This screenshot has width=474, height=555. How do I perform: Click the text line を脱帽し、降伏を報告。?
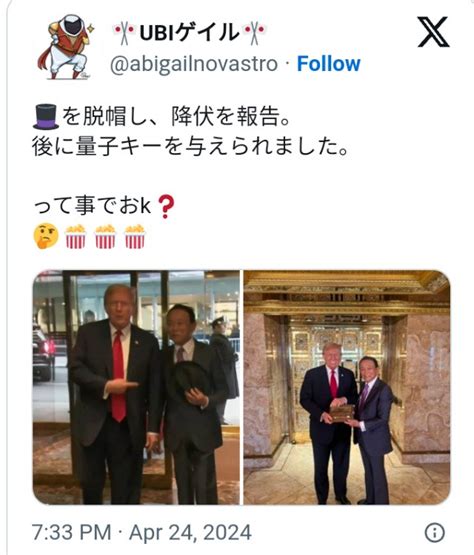click(176, 116)
